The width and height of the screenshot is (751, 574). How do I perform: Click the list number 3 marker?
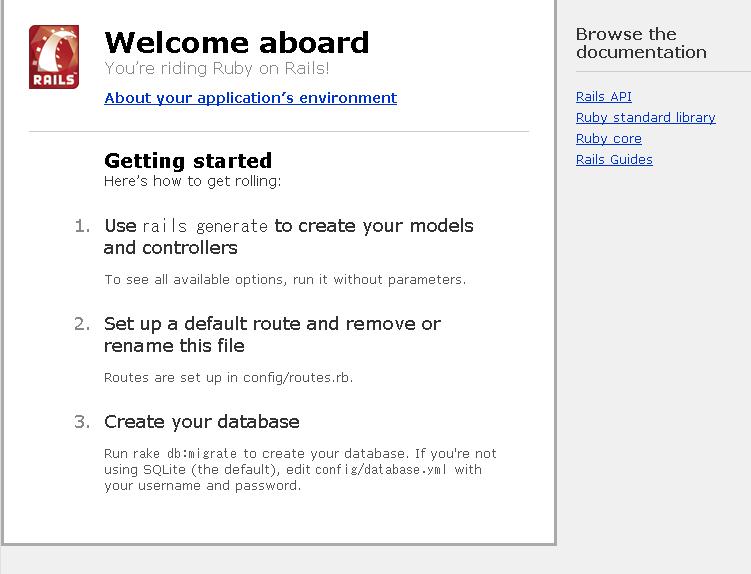[x=82, y=422]
